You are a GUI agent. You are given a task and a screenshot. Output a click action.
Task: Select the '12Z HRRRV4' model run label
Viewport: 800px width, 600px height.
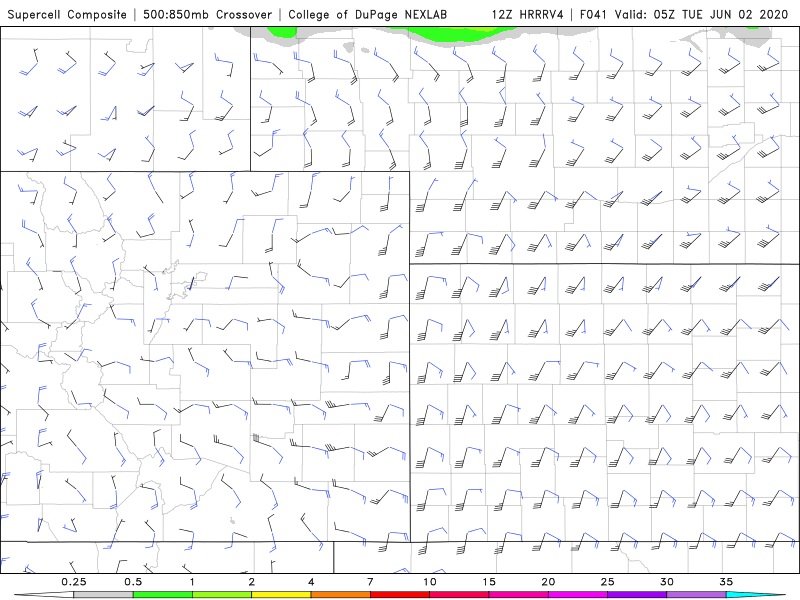(x=528, y=14)
